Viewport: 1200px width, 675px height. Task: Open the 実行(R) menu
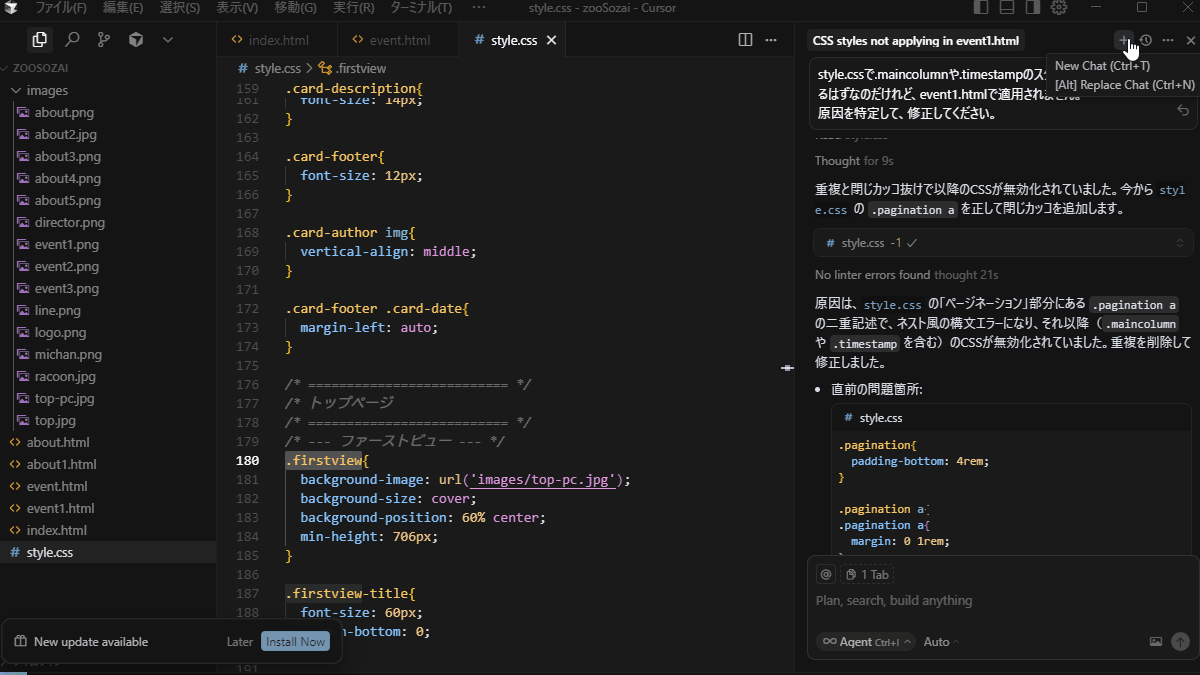point(353,8)
